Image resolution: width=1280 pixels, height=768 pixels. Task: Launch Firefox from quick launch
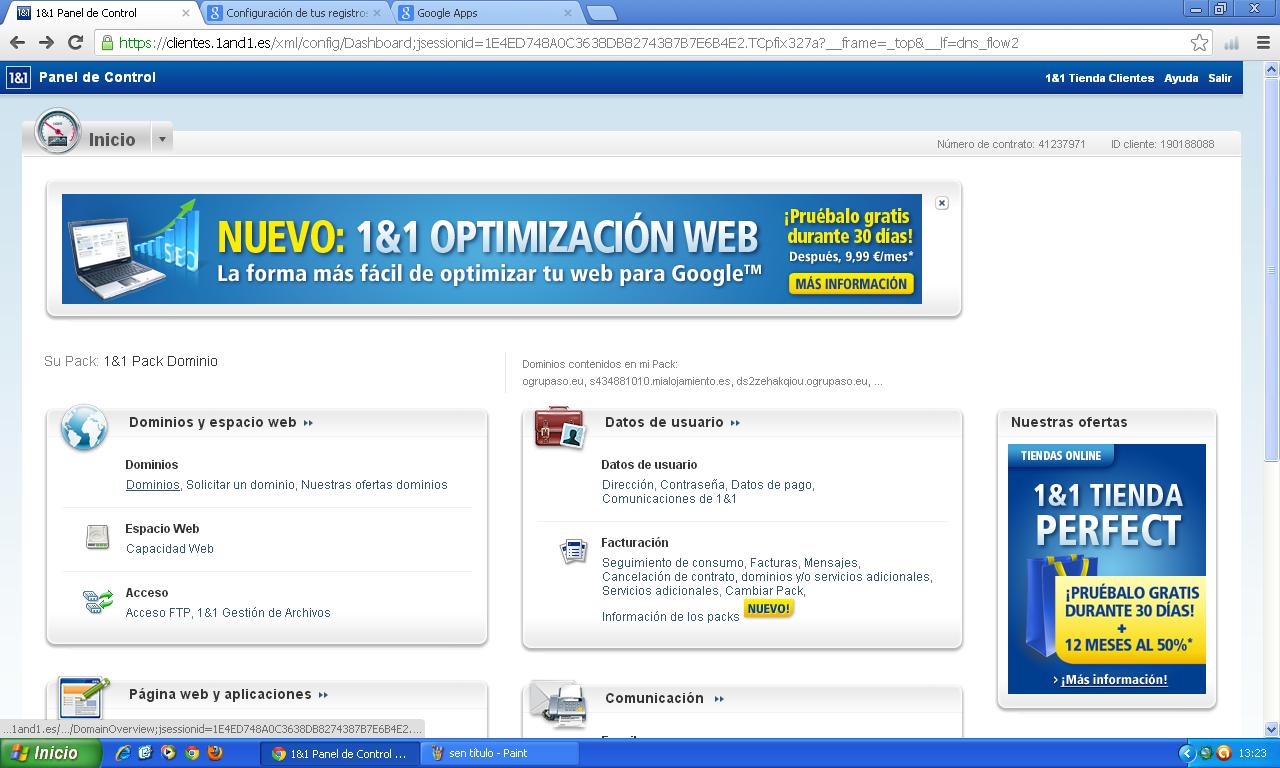pyautogui.click(x=214, y=753)
